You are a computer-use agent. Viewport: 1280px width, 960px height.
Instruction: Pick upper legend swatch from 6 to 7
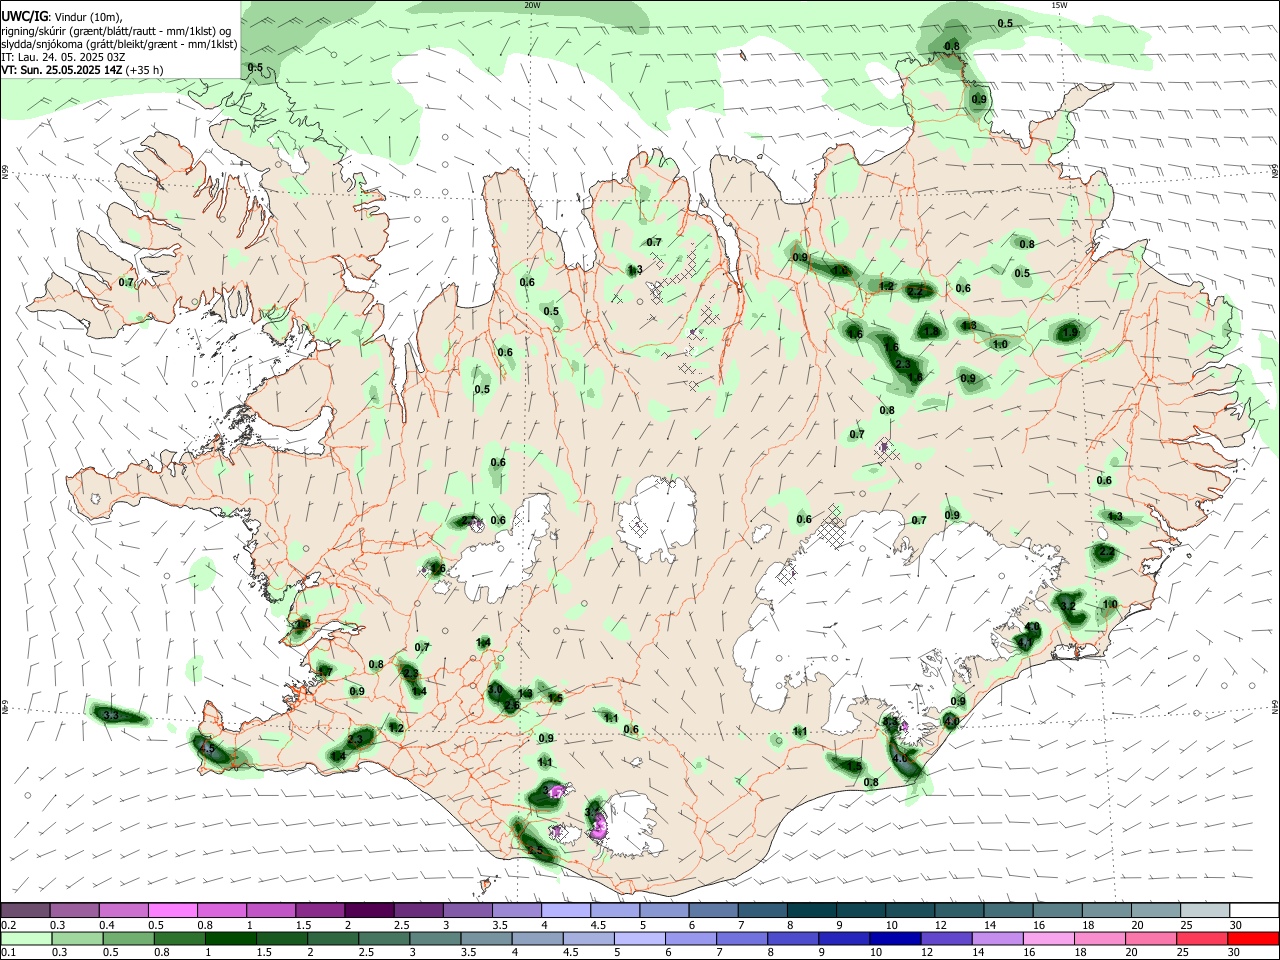click(x=713, y=911)
